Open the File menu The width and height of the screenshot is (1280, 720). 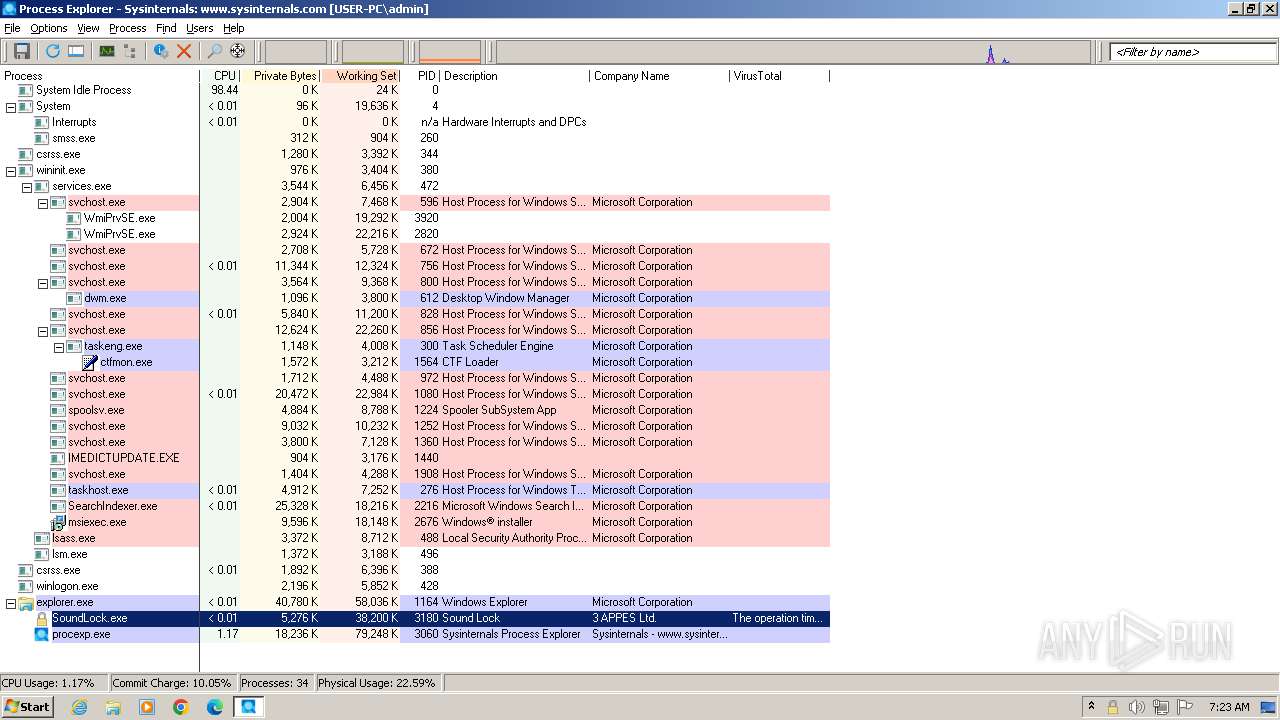12,28
